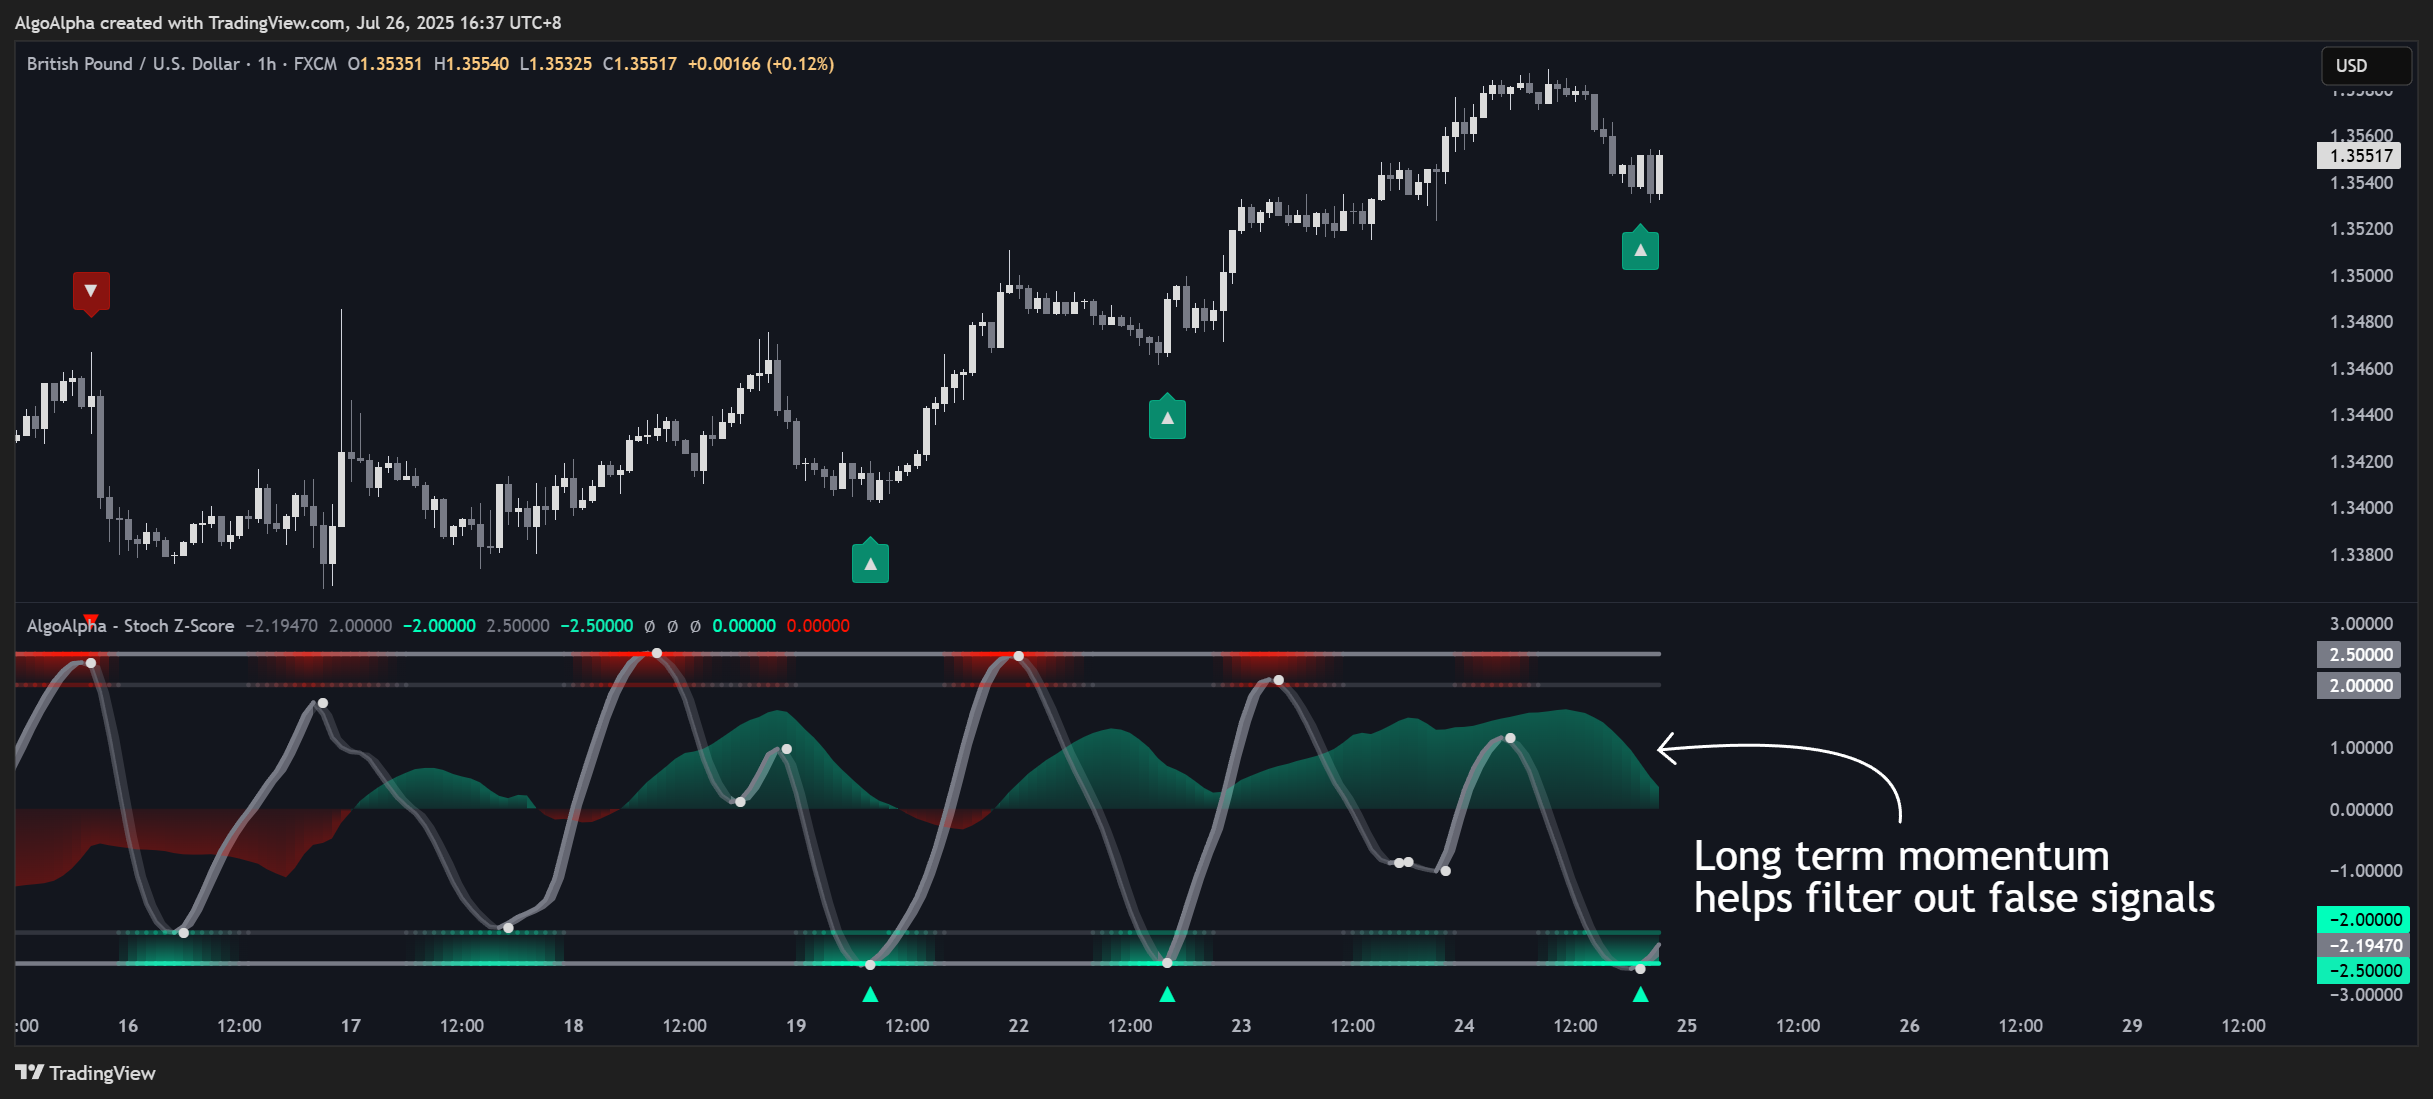Select the green -2.00000 level label

click(x=2363, y=919)
